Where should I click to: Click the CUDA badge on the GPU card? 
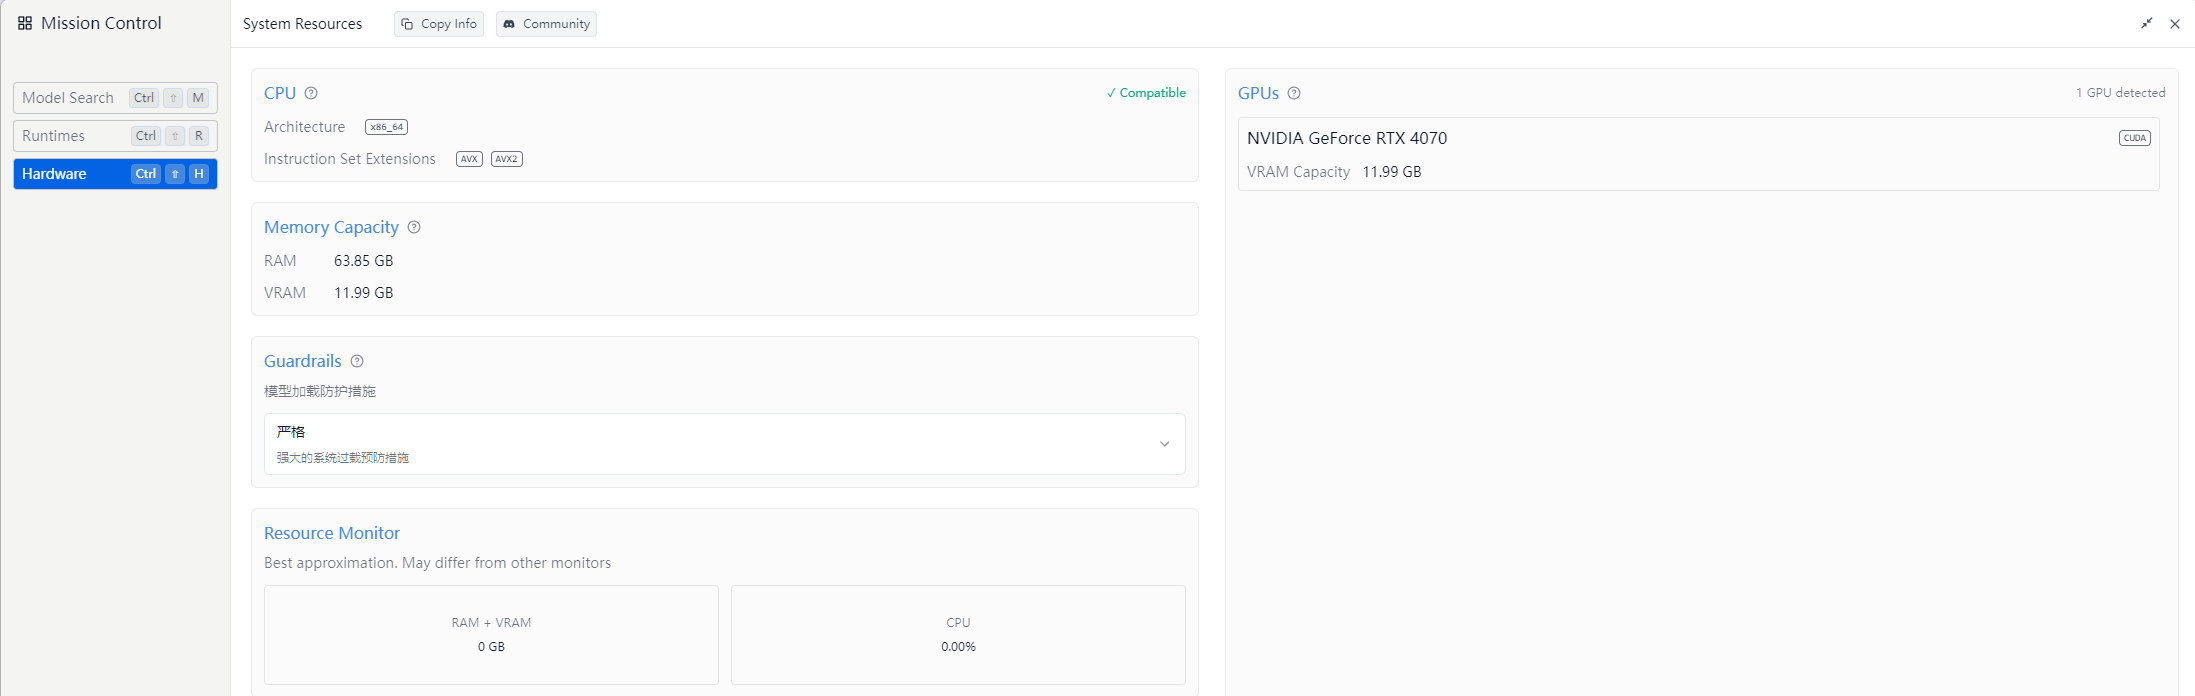pyautogui.click(x=2134, y=138)
